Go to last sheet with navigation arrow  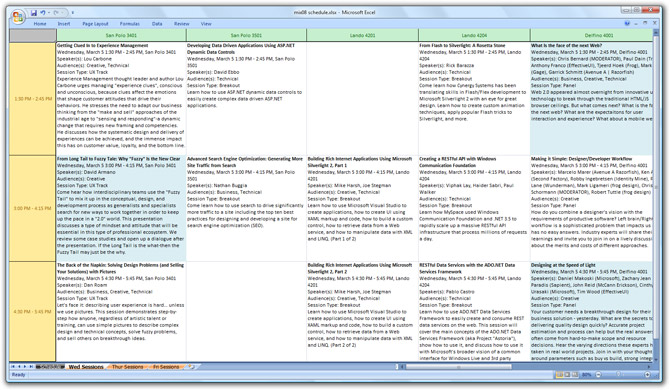click(x=31, y=367)
